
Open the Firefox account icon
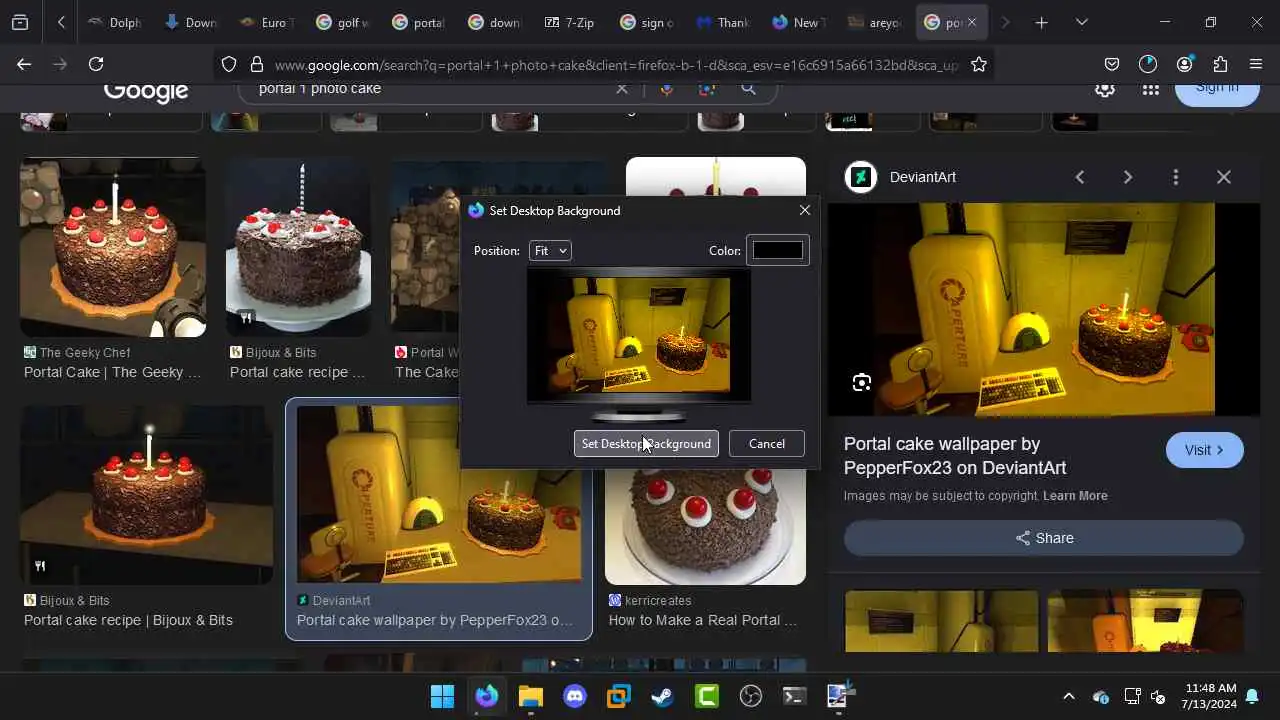coord(1184,64)
